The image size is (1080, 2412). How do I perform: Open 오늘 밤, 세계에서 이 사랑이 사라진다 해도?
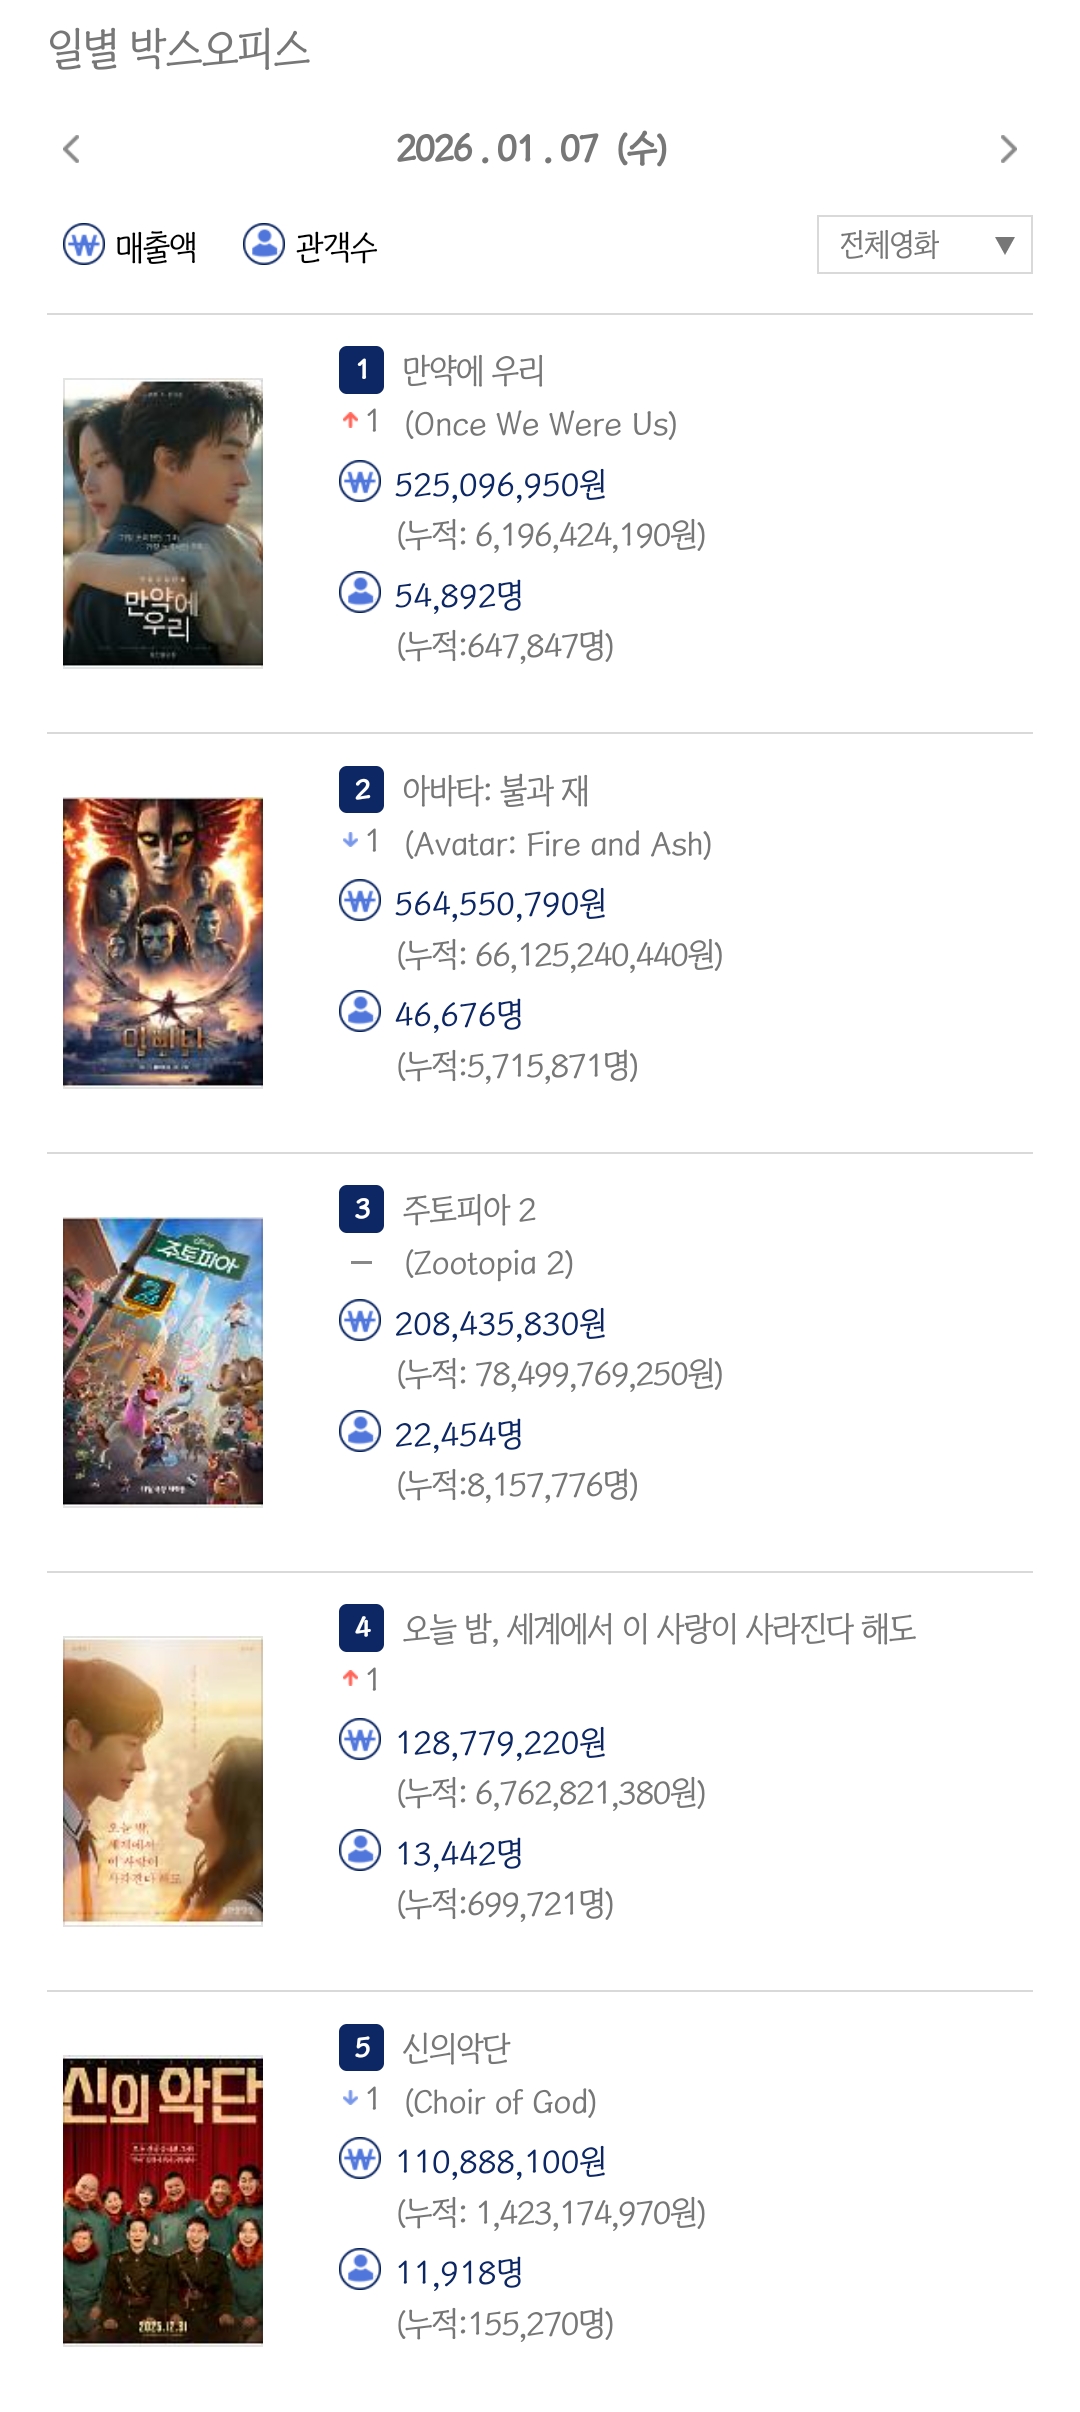(658, 1629)
